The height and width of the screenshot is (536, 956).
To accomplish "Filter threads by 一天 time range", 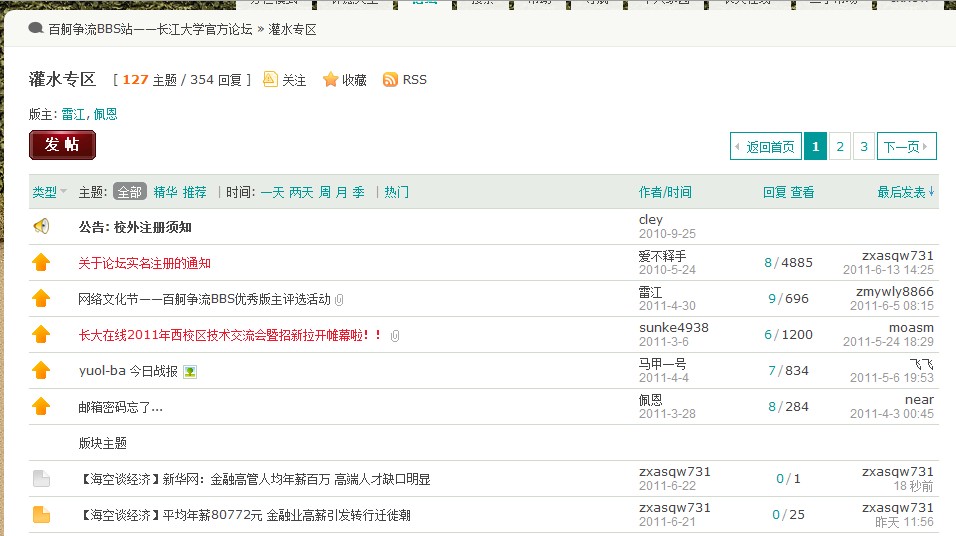I will coord(273,192).
